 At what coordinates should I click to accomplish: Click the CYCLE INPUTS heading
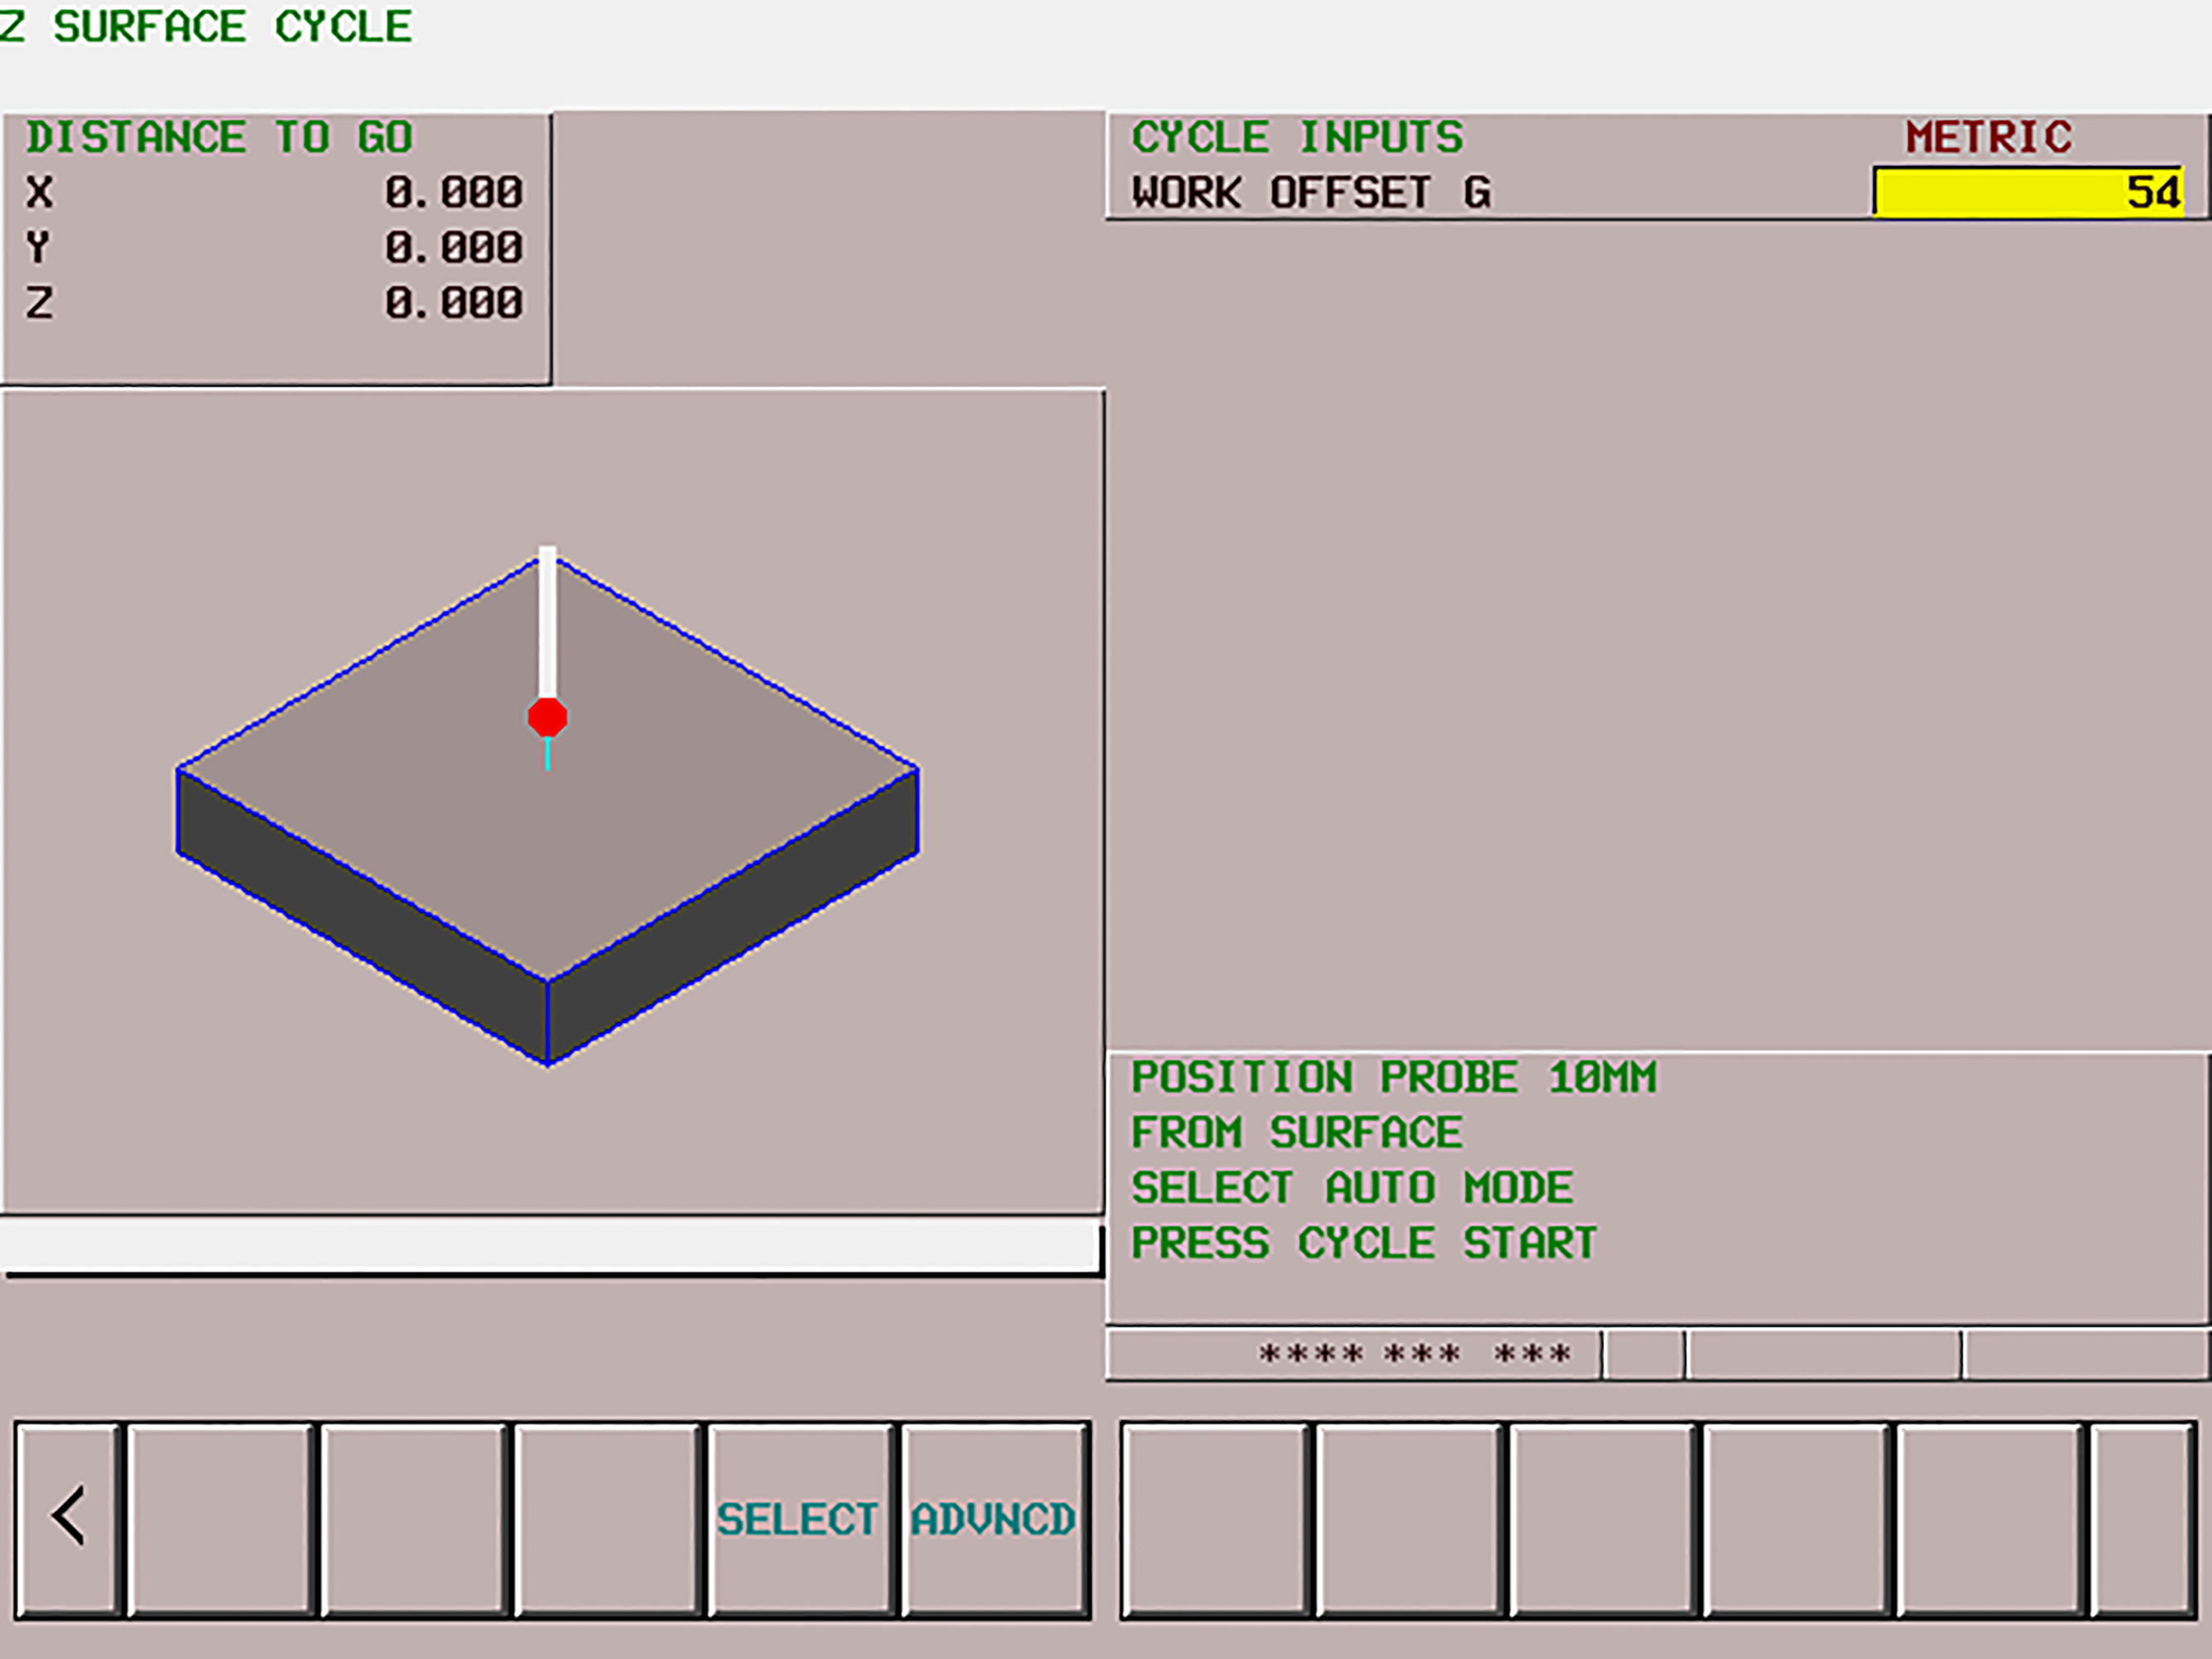pos(1297,137)
